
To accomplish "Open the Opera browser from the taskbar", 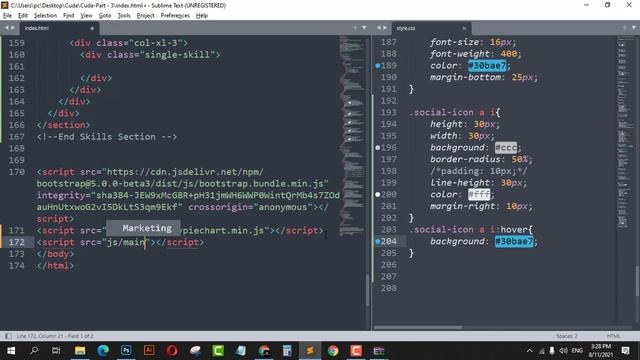I will [172, 351].
